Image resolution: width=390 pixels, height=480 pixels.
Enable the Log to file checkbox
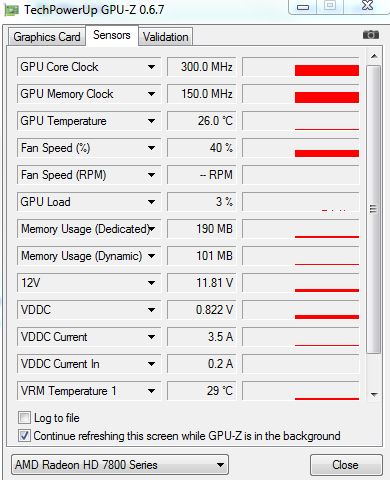24,417
